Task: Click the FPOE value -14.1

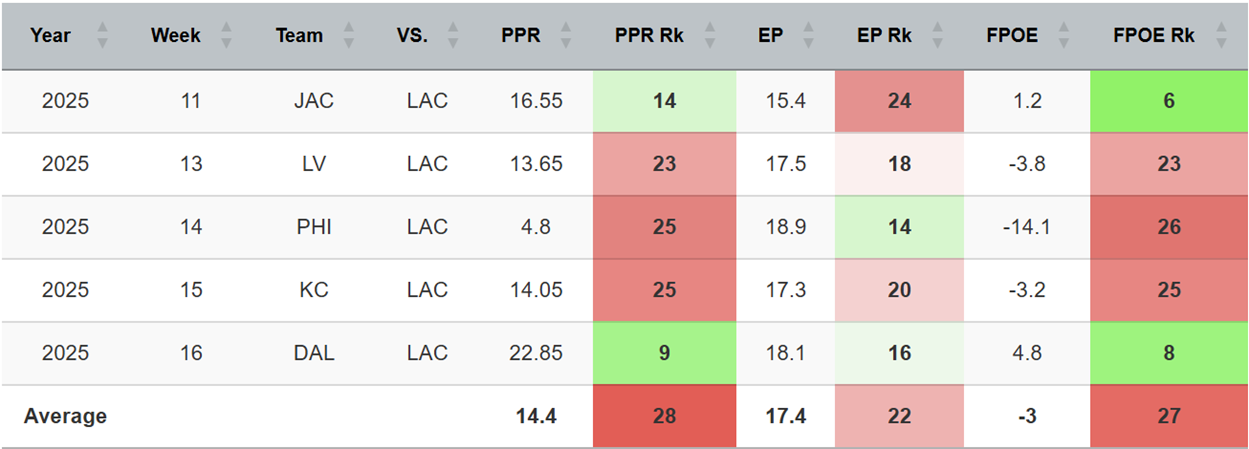Action: pyautogui.click(x=1027, y=227)
